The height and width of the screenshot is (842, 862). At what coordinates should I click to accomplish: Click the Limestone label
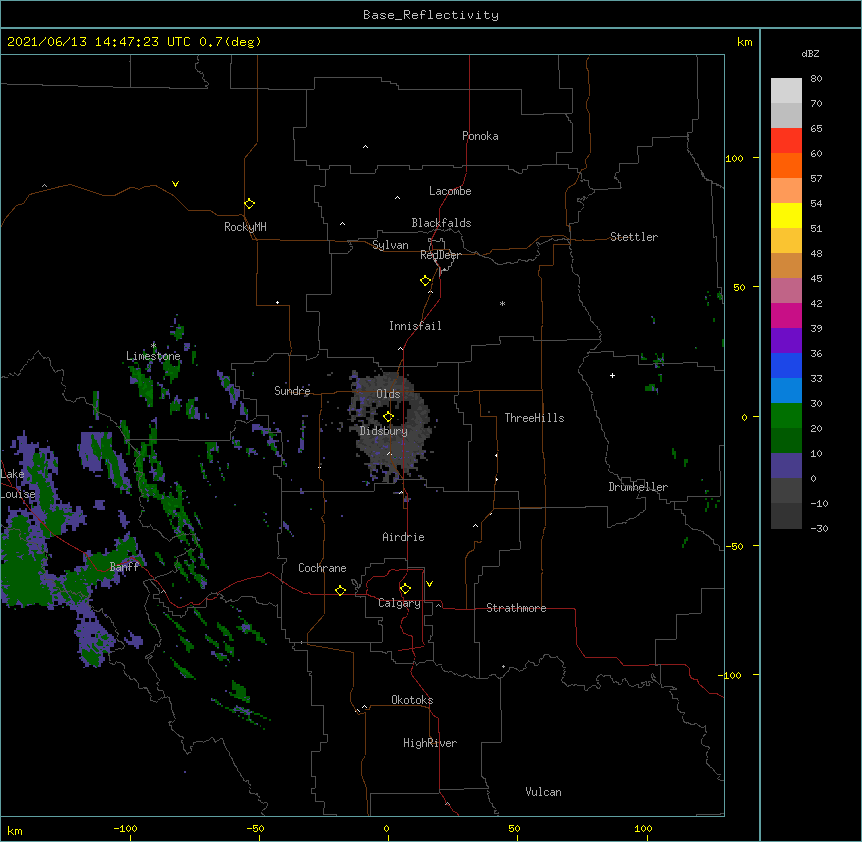pyautogui.click(x=153, y=356)
